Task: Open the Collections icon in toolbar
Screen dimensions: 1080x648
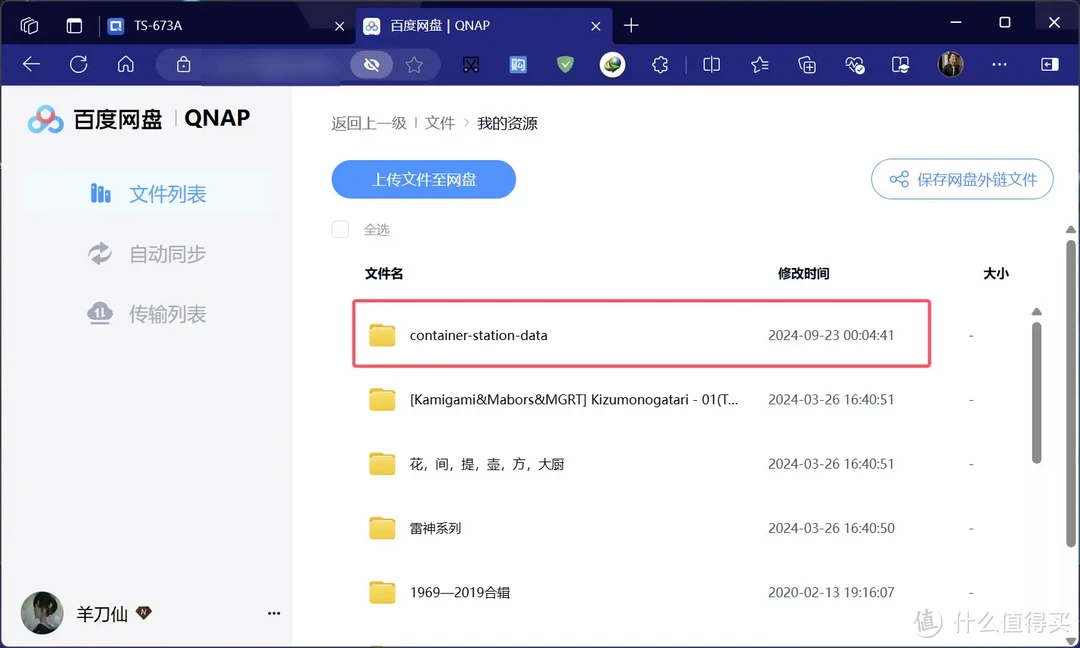Action: [x=807, y=64]
